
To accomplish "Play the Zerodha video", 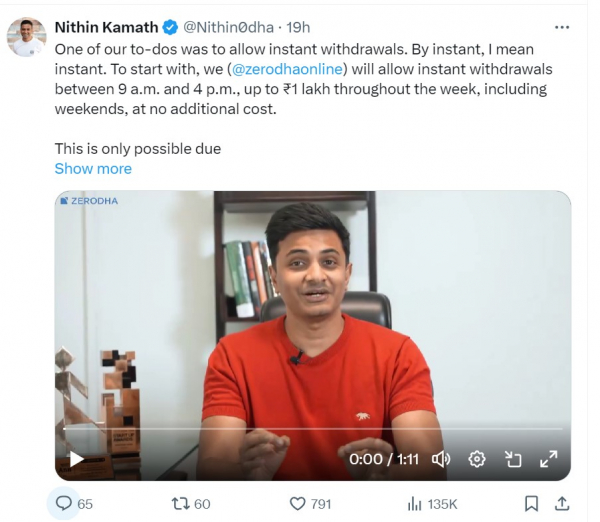I will (76, 459).
